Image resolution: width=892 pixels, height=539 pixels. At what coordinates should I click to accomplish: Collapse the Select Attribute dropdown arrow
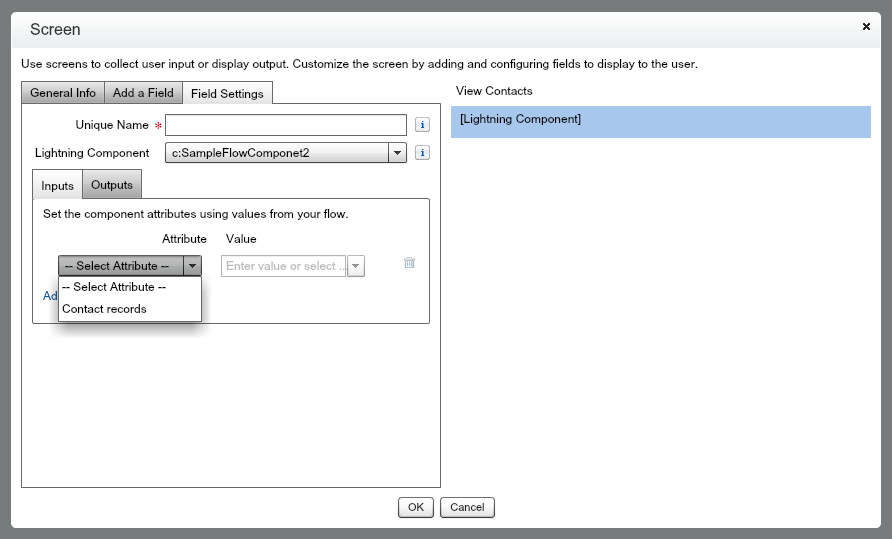[193, 266]
